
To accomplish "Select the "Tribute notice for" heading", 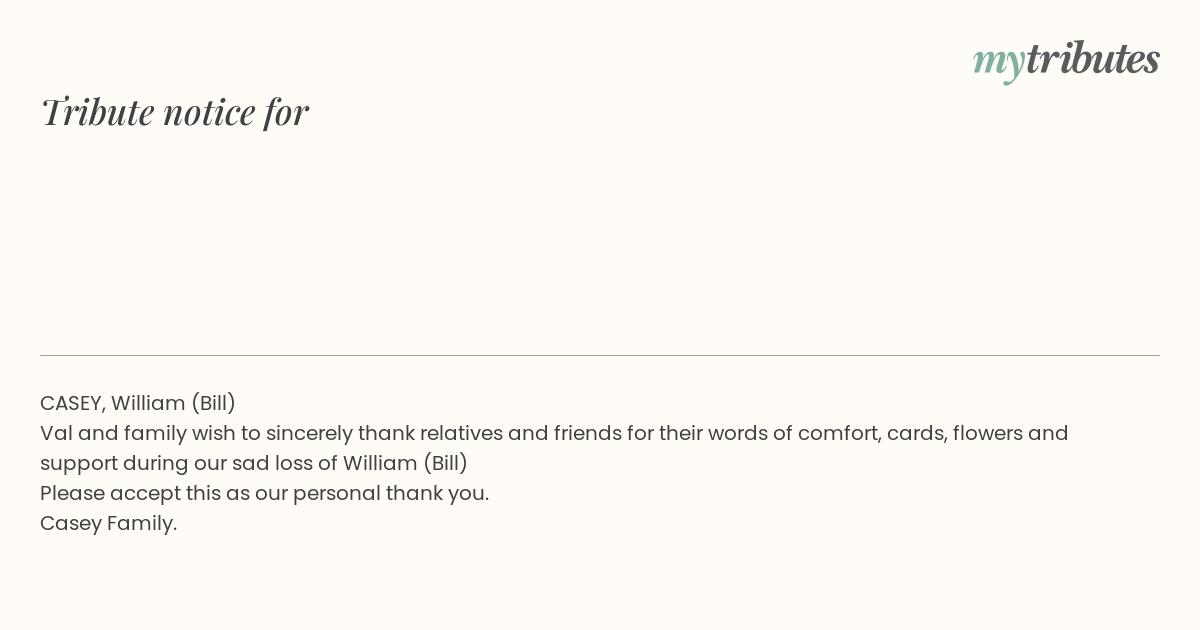I will [174, 112].
